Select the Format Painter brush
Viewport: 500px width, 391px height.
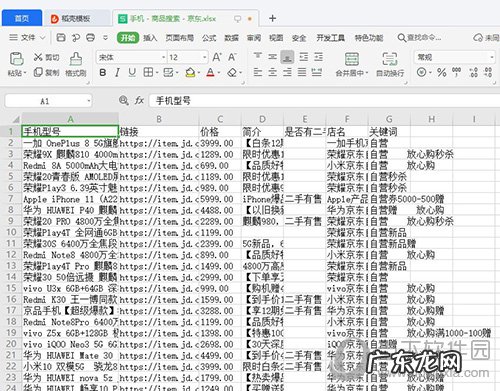[x=76, y=59]
